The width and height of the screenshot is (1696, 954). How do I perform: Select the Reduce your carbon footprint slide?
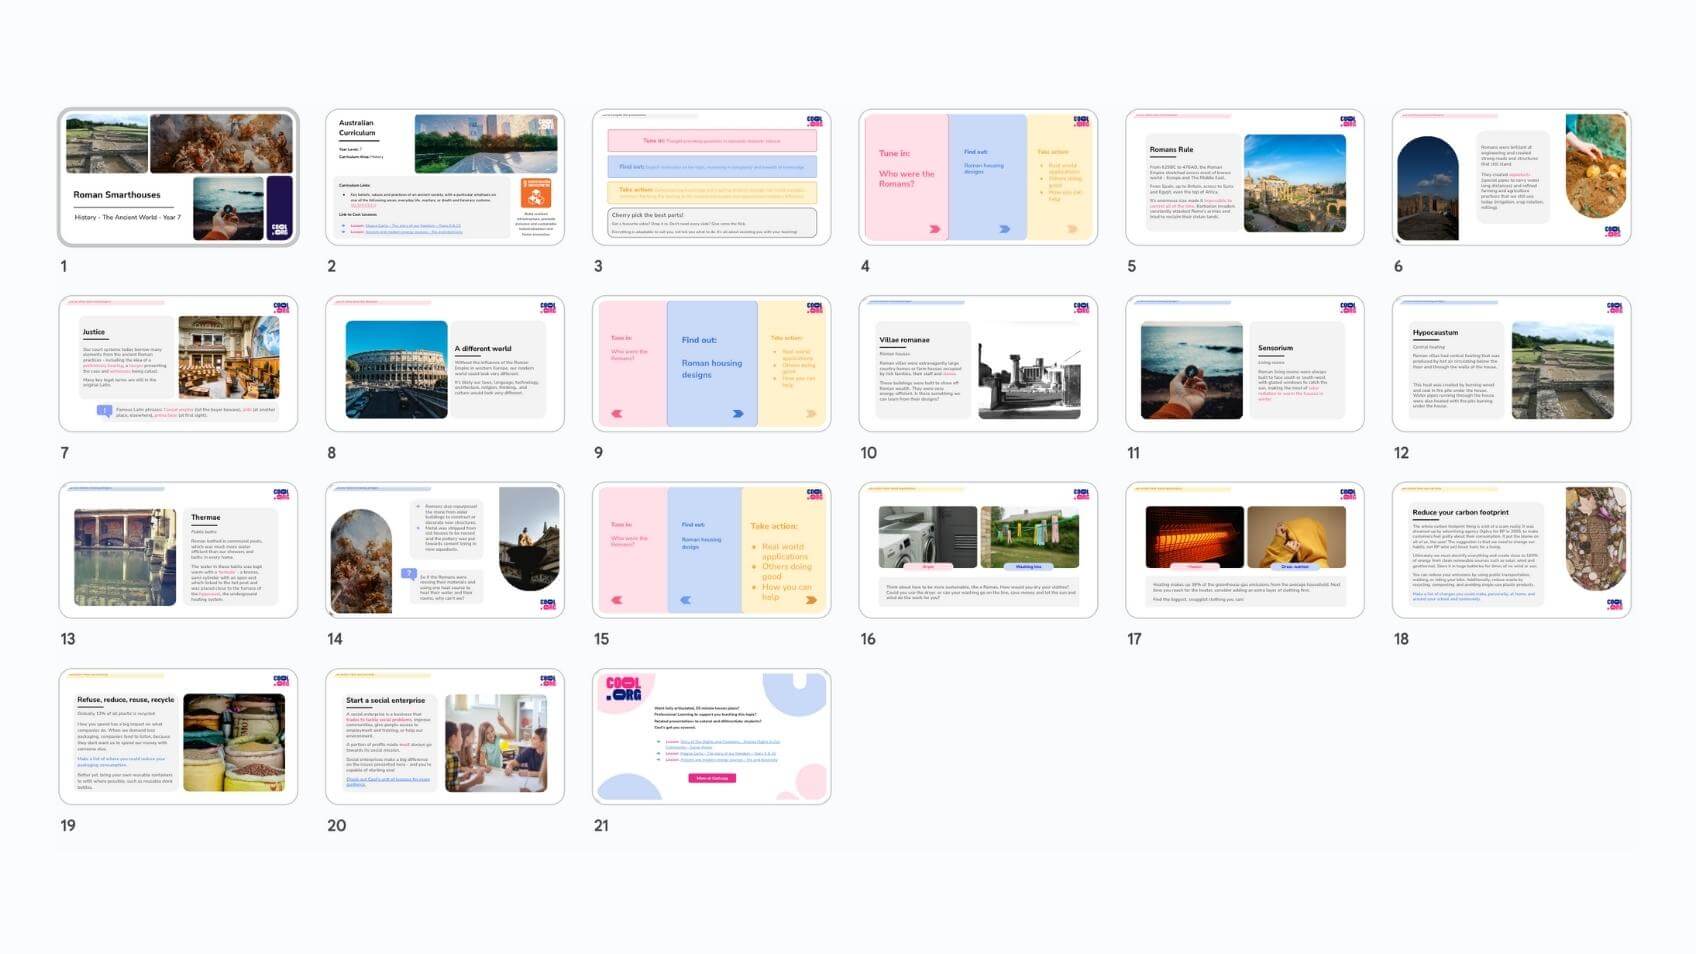(x=1510, y=550)
